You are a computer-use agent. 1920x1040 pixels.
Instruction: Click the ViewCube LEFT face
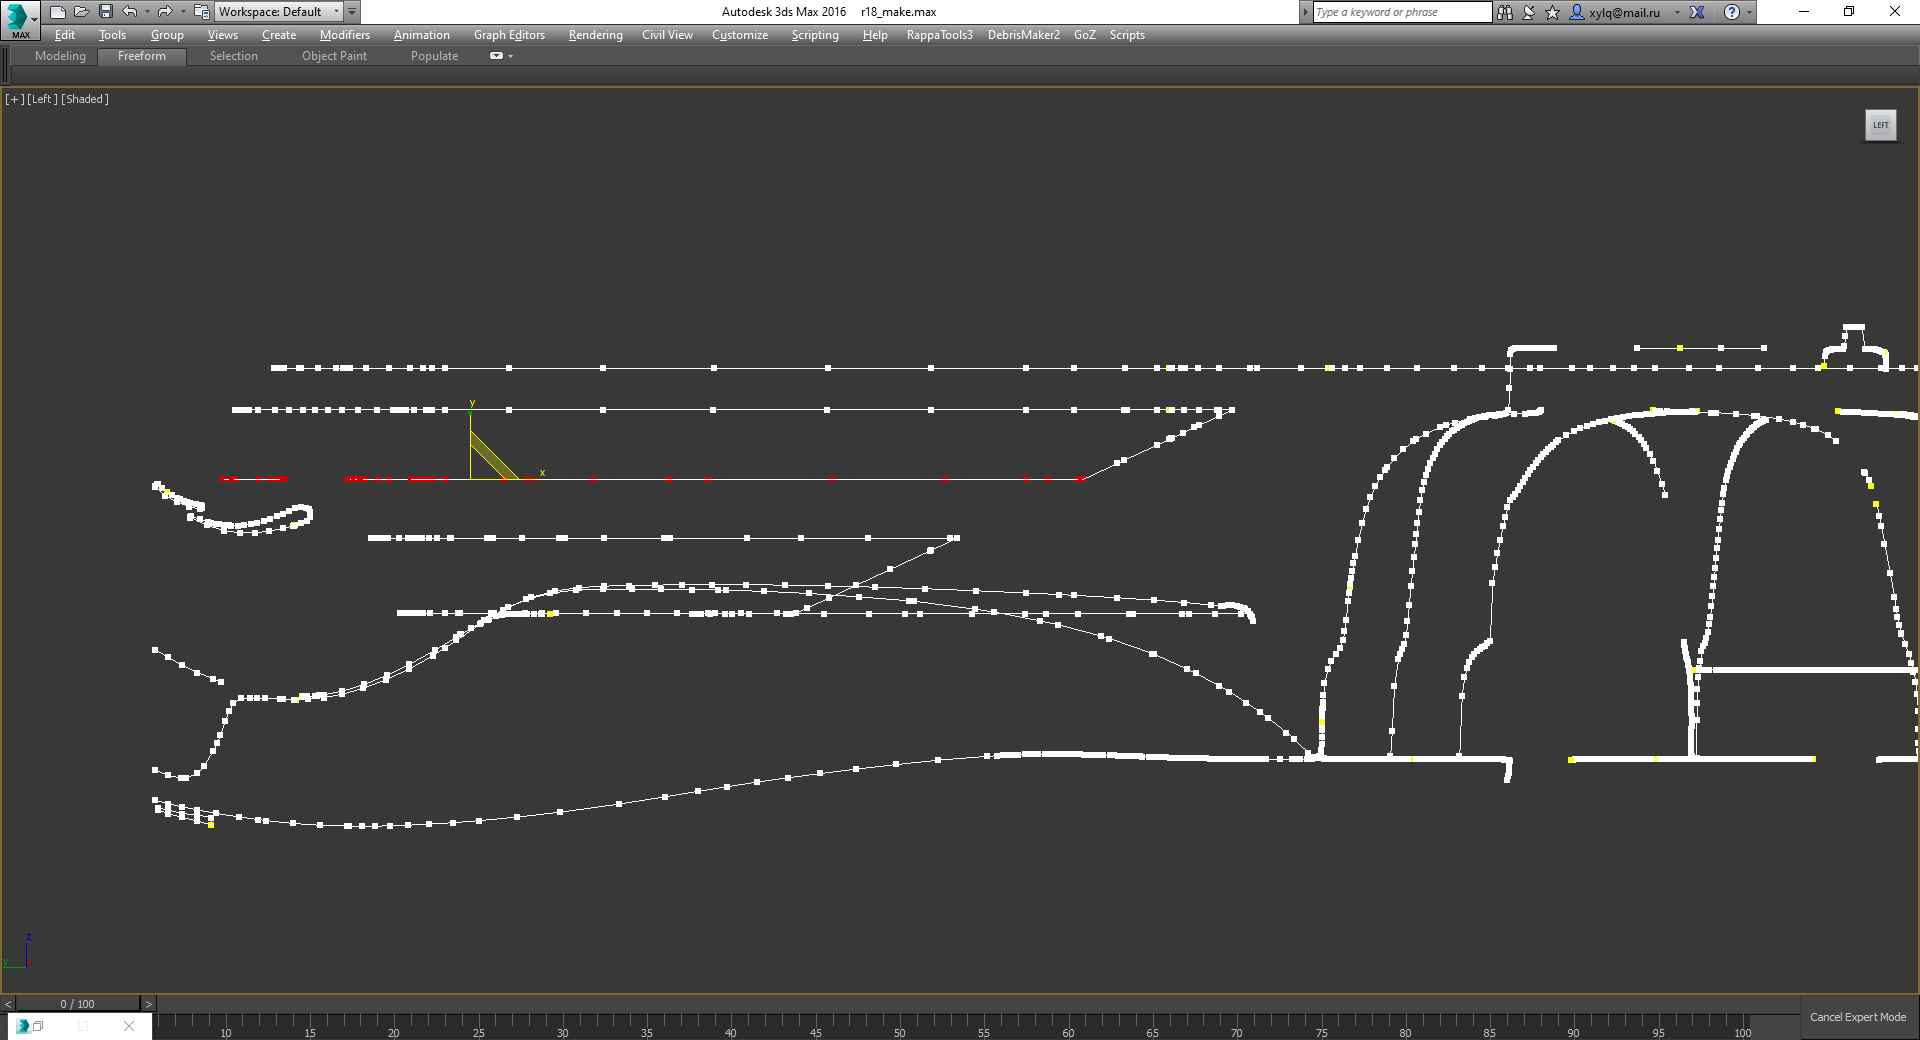[1880, 125]
